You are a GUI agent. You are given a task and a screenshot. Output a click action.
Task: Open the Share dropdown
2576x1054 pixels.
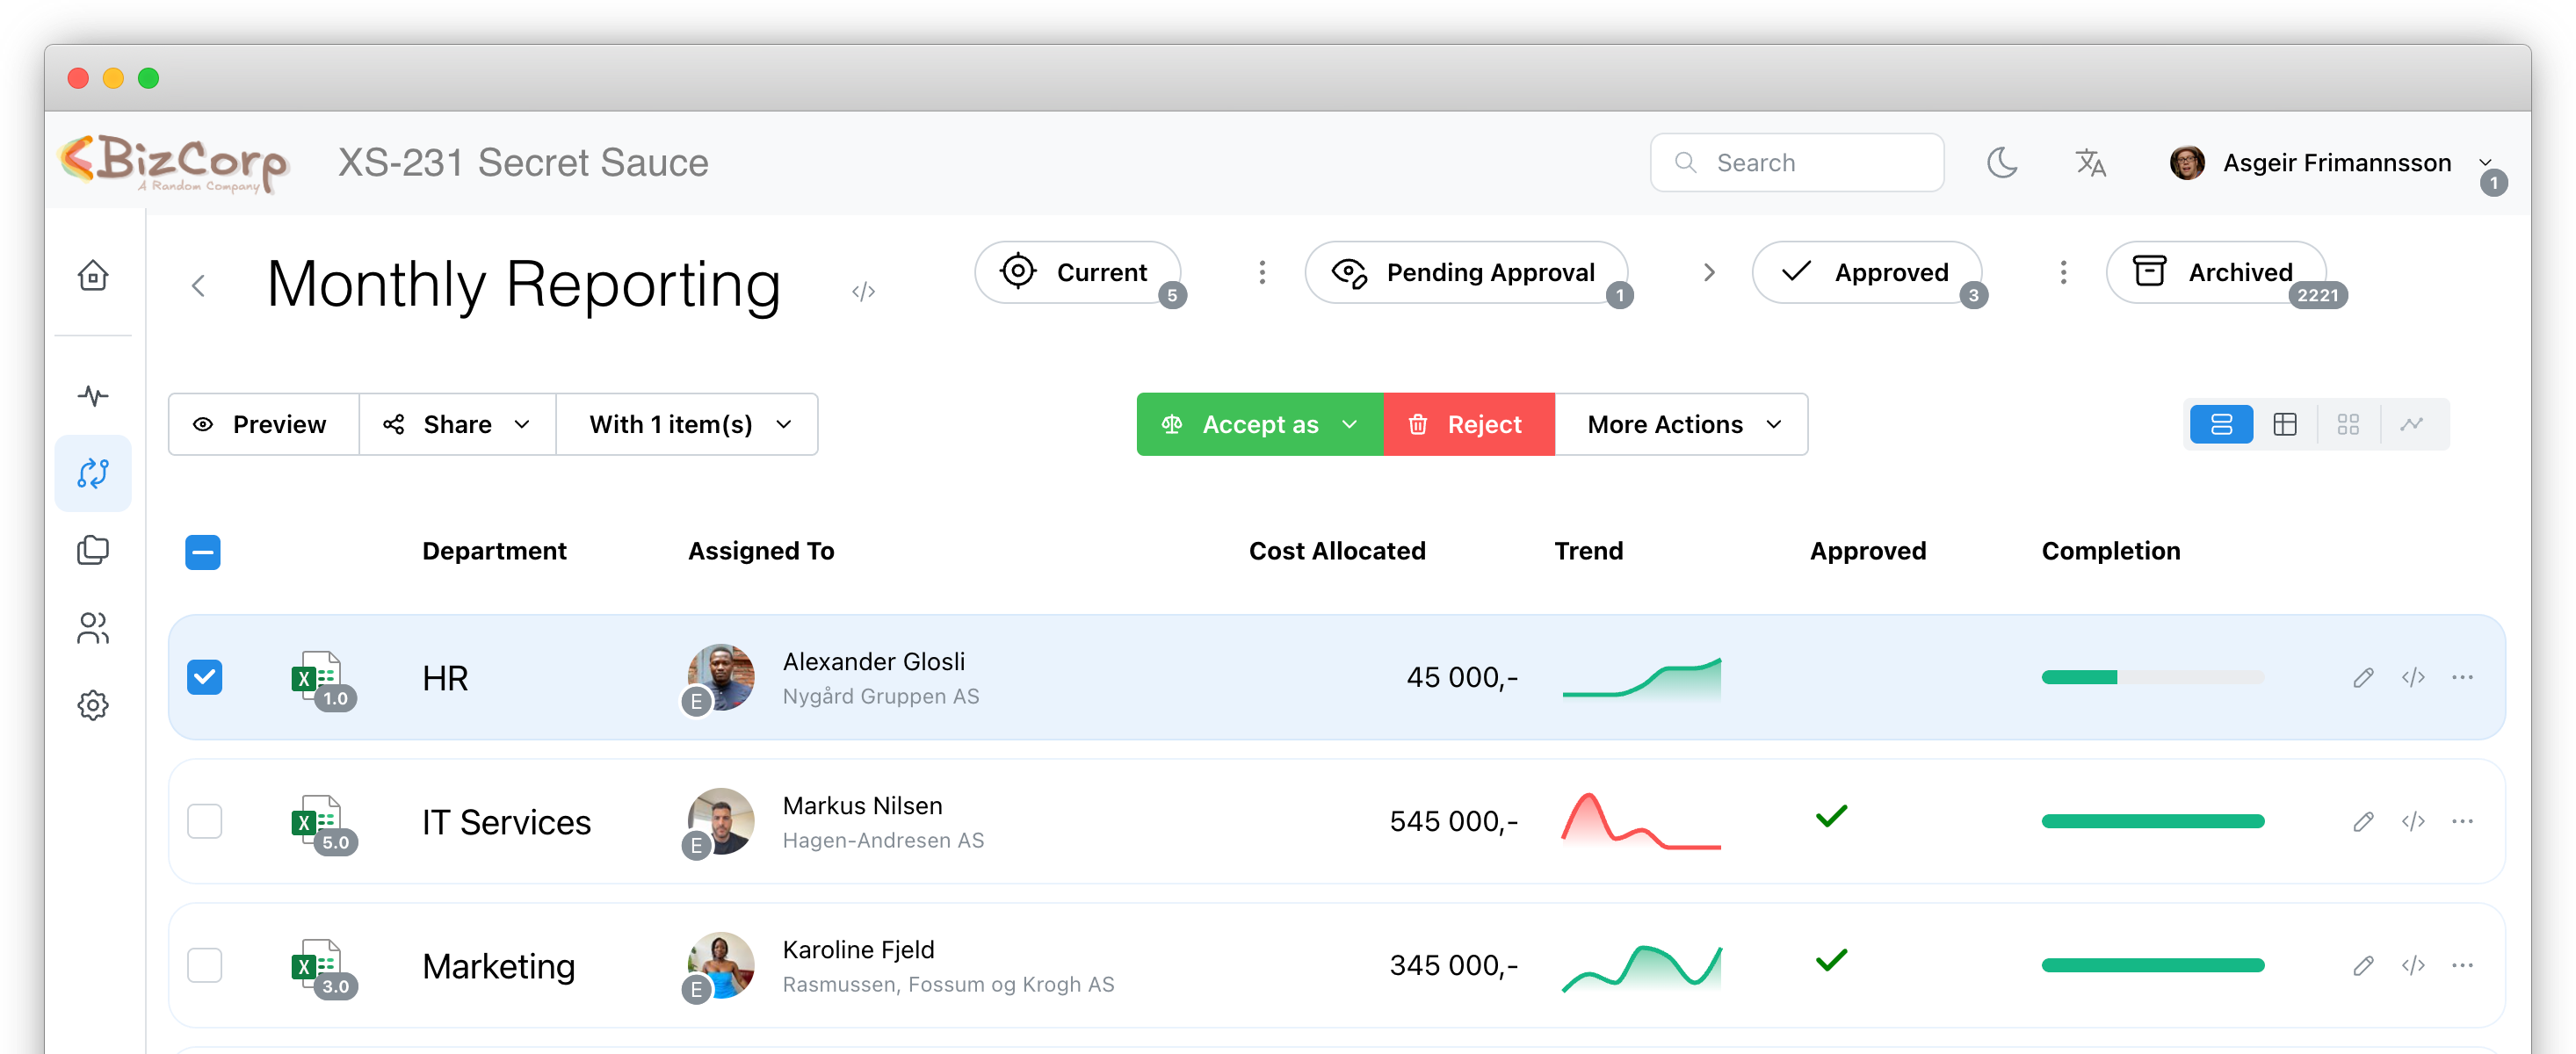455,424
